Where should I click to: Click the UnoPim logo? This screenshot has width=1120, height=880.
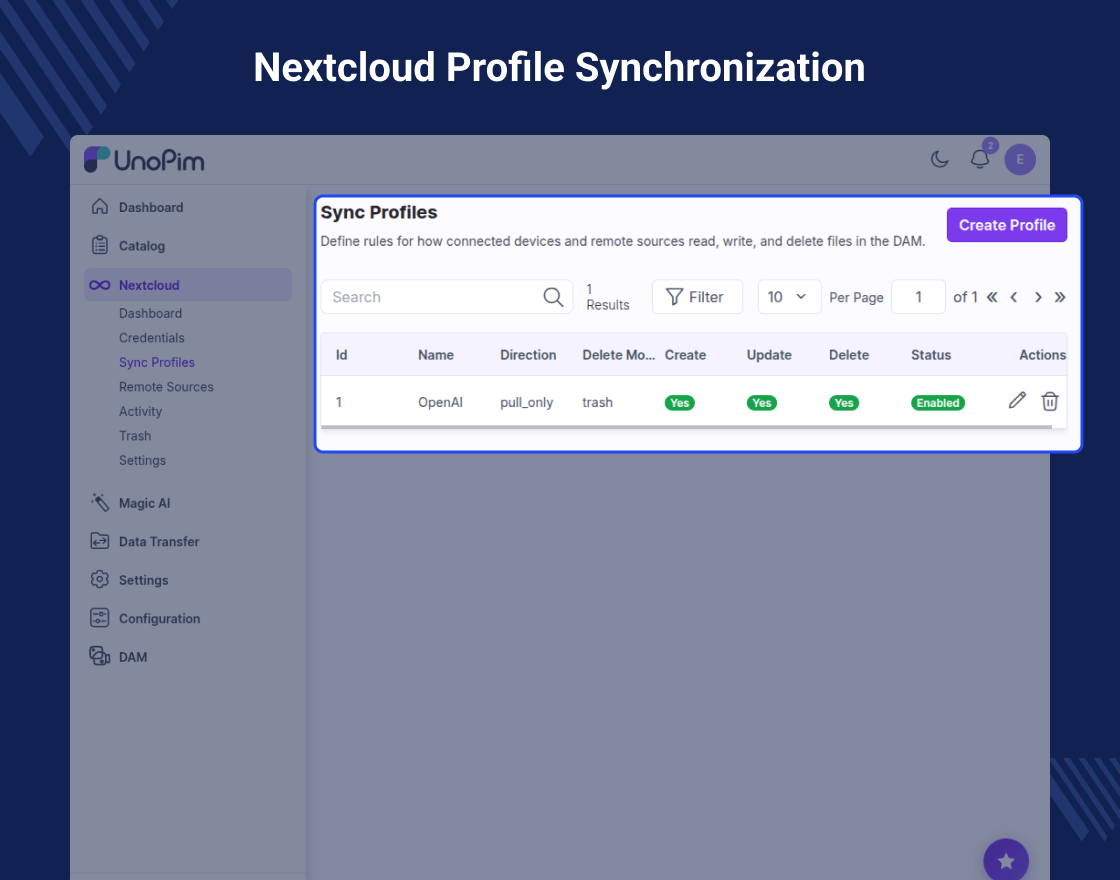[x=144, y=160]
